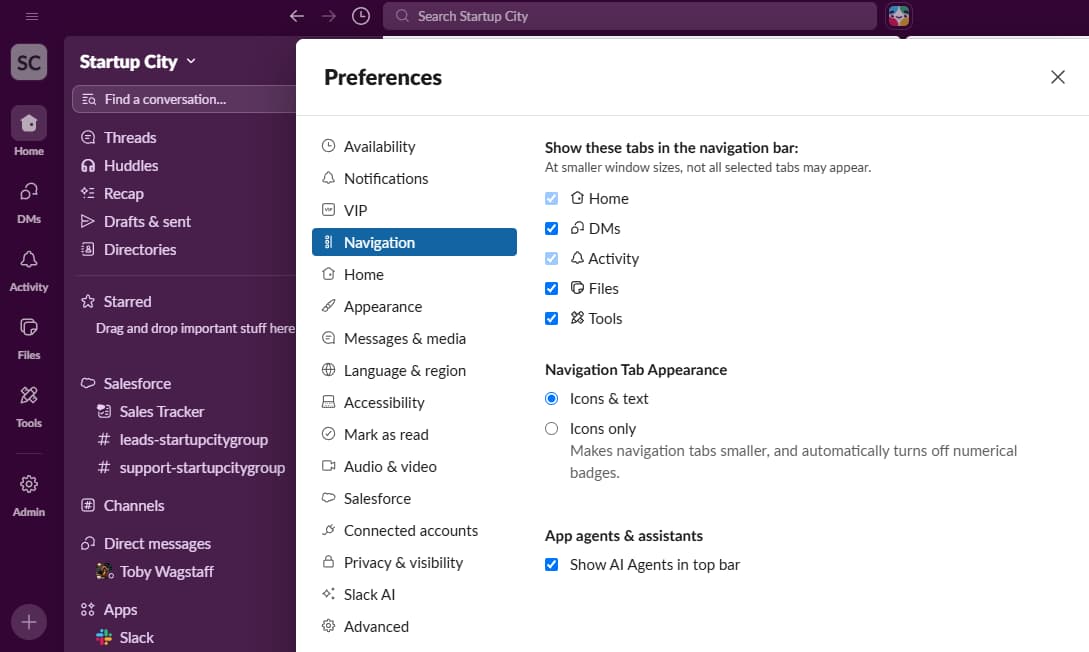Click the Find a conversation field
The height and width of the screenshot is (652, 1089).
tap(184, 99)
